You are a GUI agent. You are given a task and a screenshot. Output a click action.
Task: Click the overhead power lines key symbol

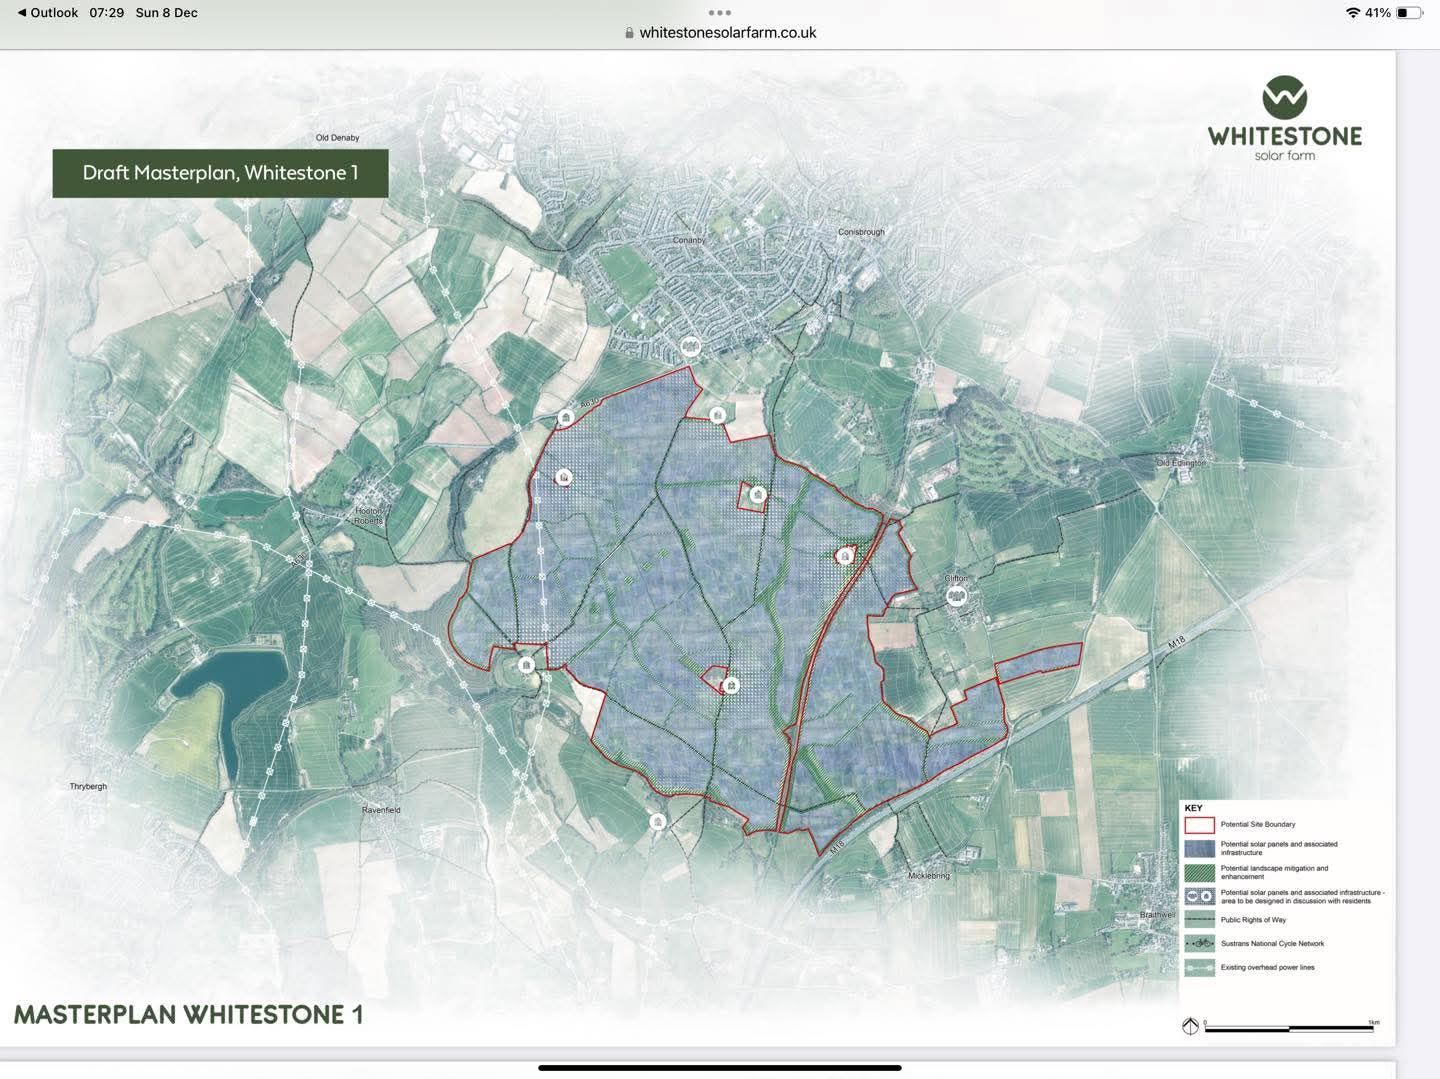(1199, 967)
